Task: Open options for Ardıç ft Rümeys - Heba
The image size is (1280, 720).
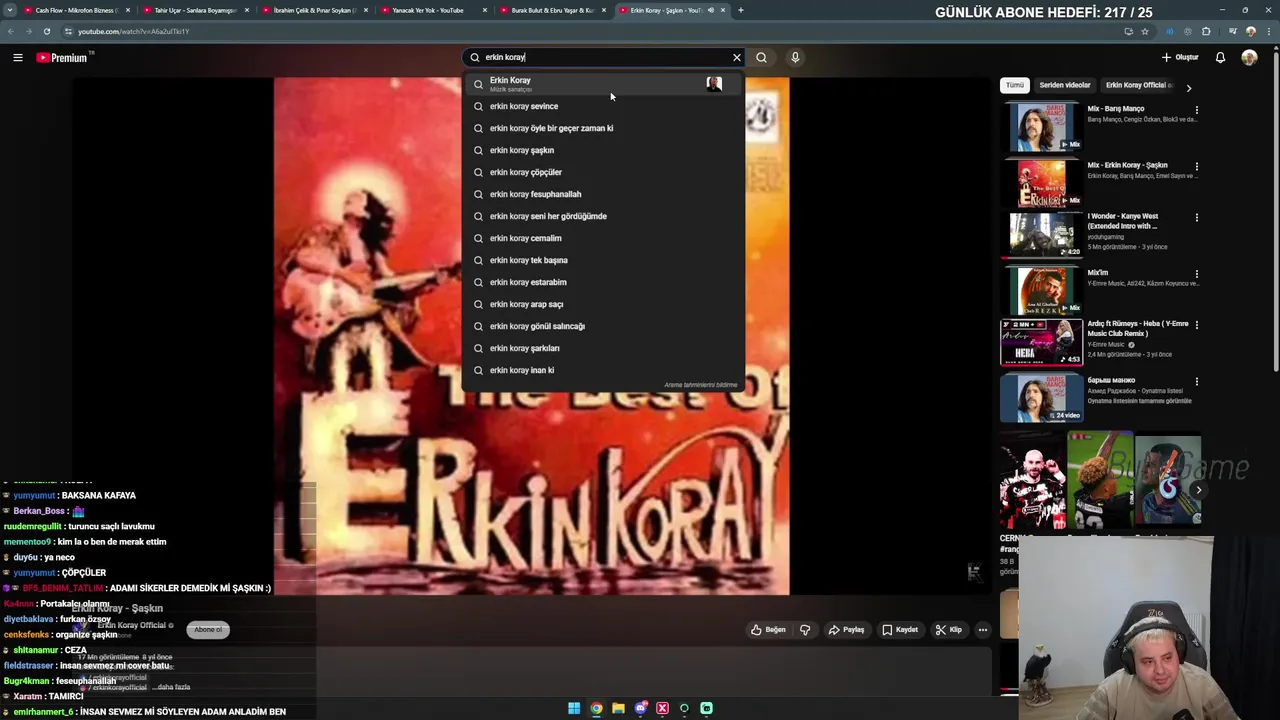Action: click(x=1196, y=324)
